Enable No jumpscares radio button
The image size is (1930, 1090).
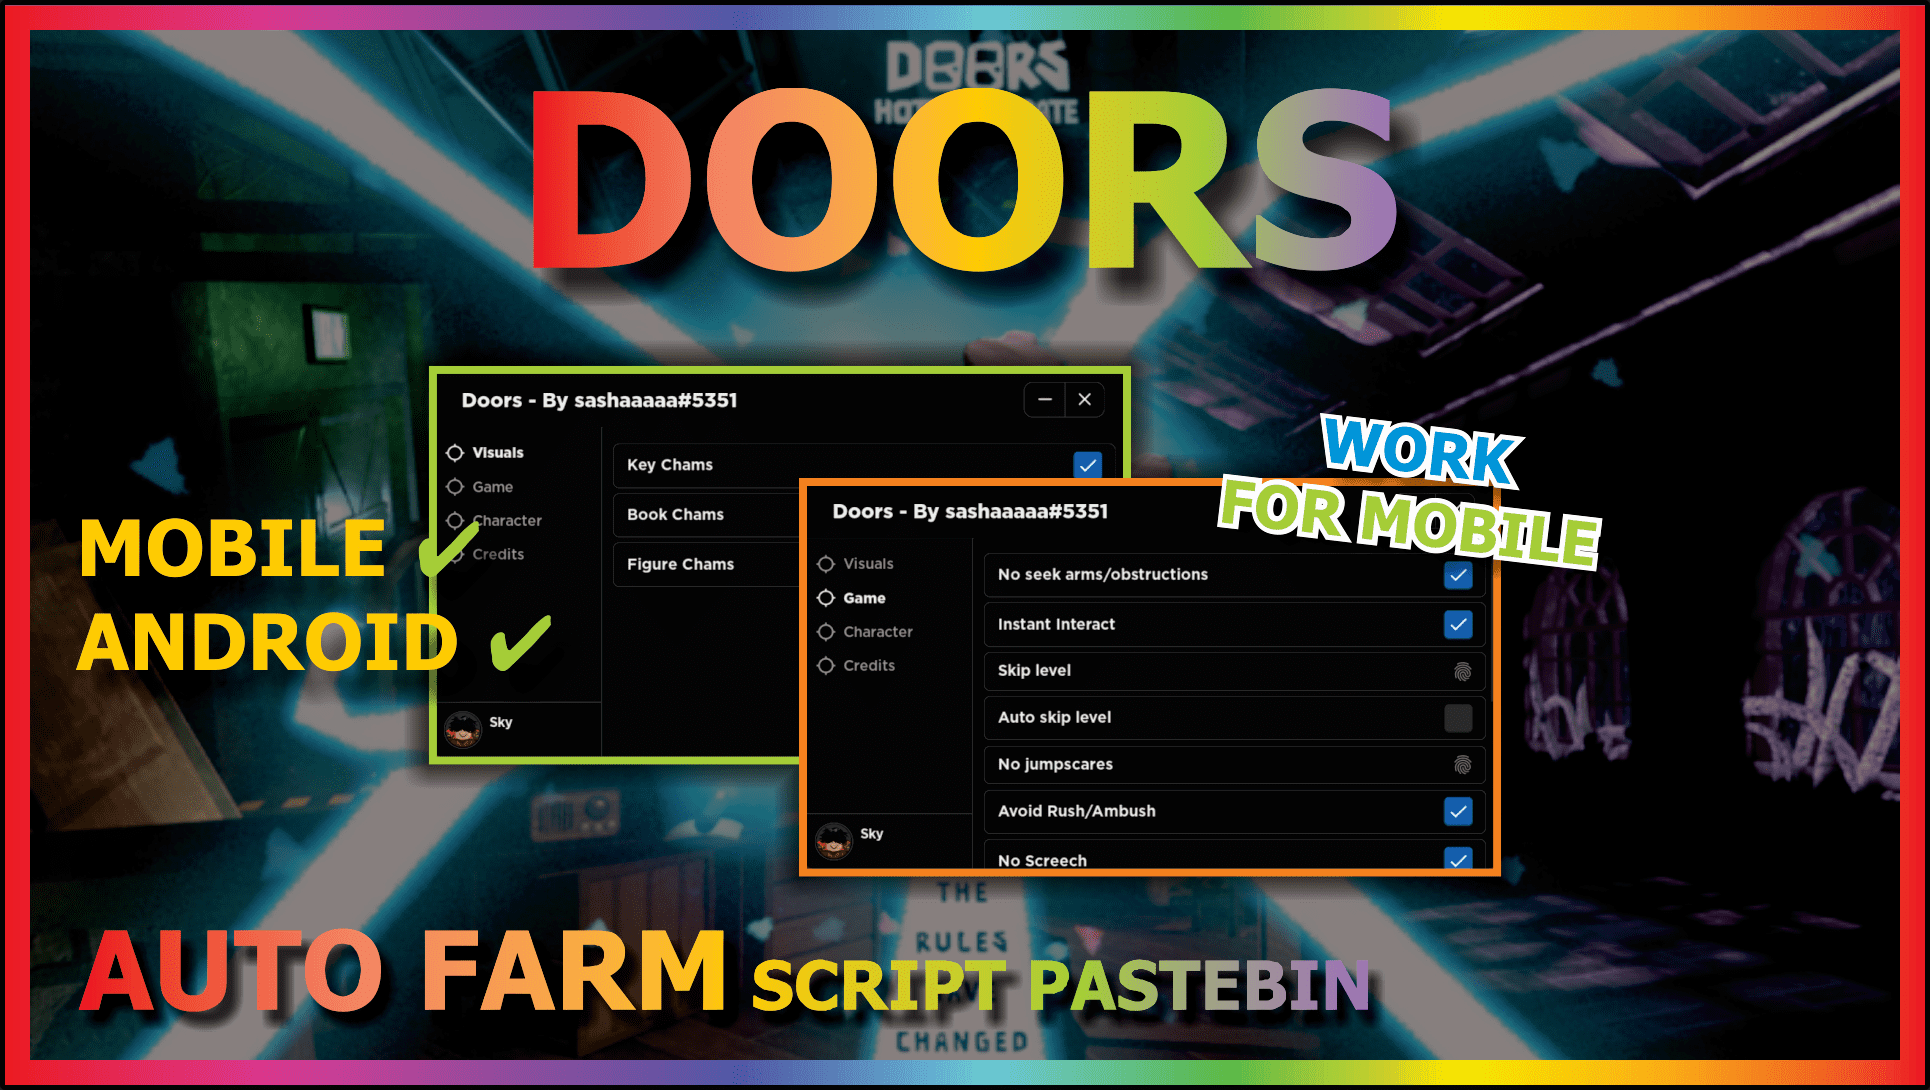1457,764
